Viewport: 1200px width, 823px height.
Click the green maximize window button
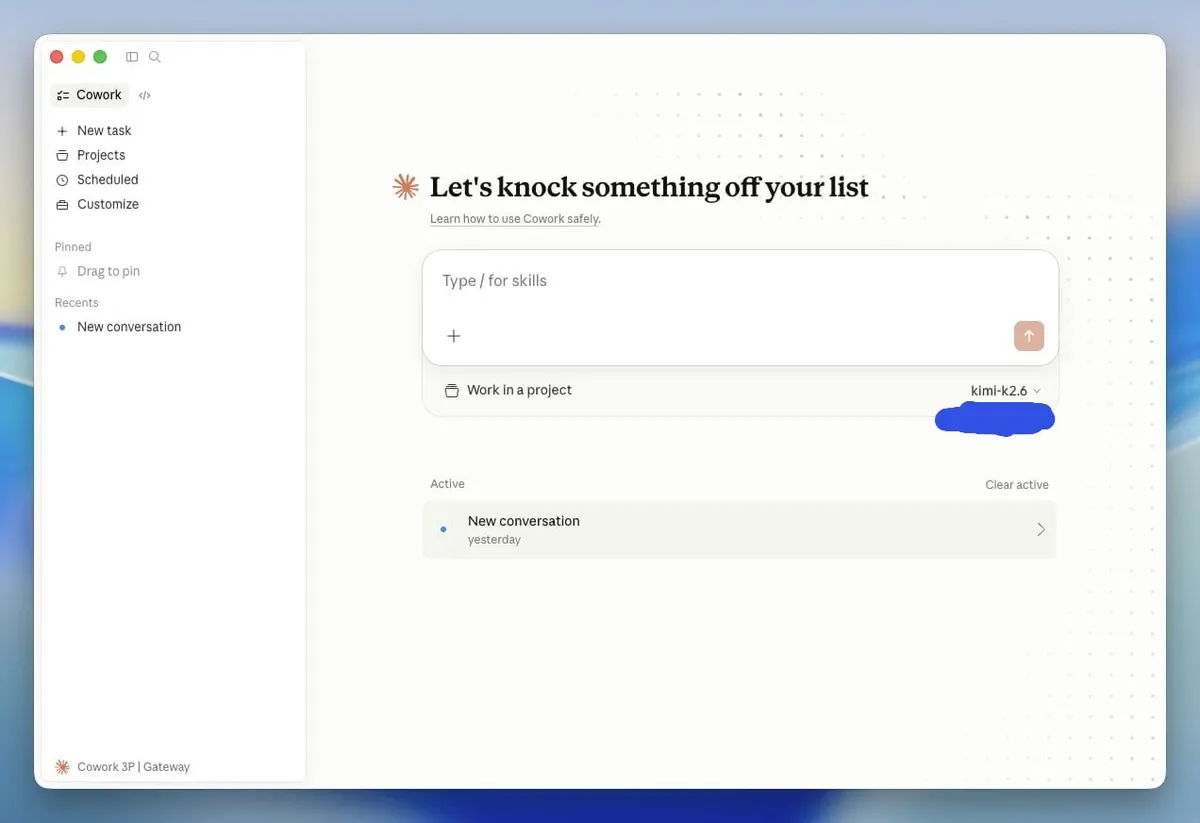[x=100, y=57]
